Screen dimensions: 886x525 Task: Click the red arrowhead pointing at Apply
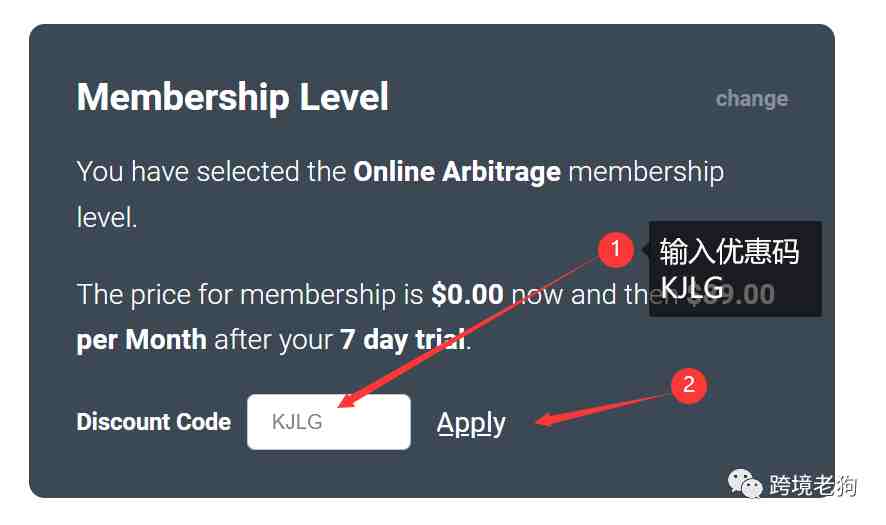point(547,419)
